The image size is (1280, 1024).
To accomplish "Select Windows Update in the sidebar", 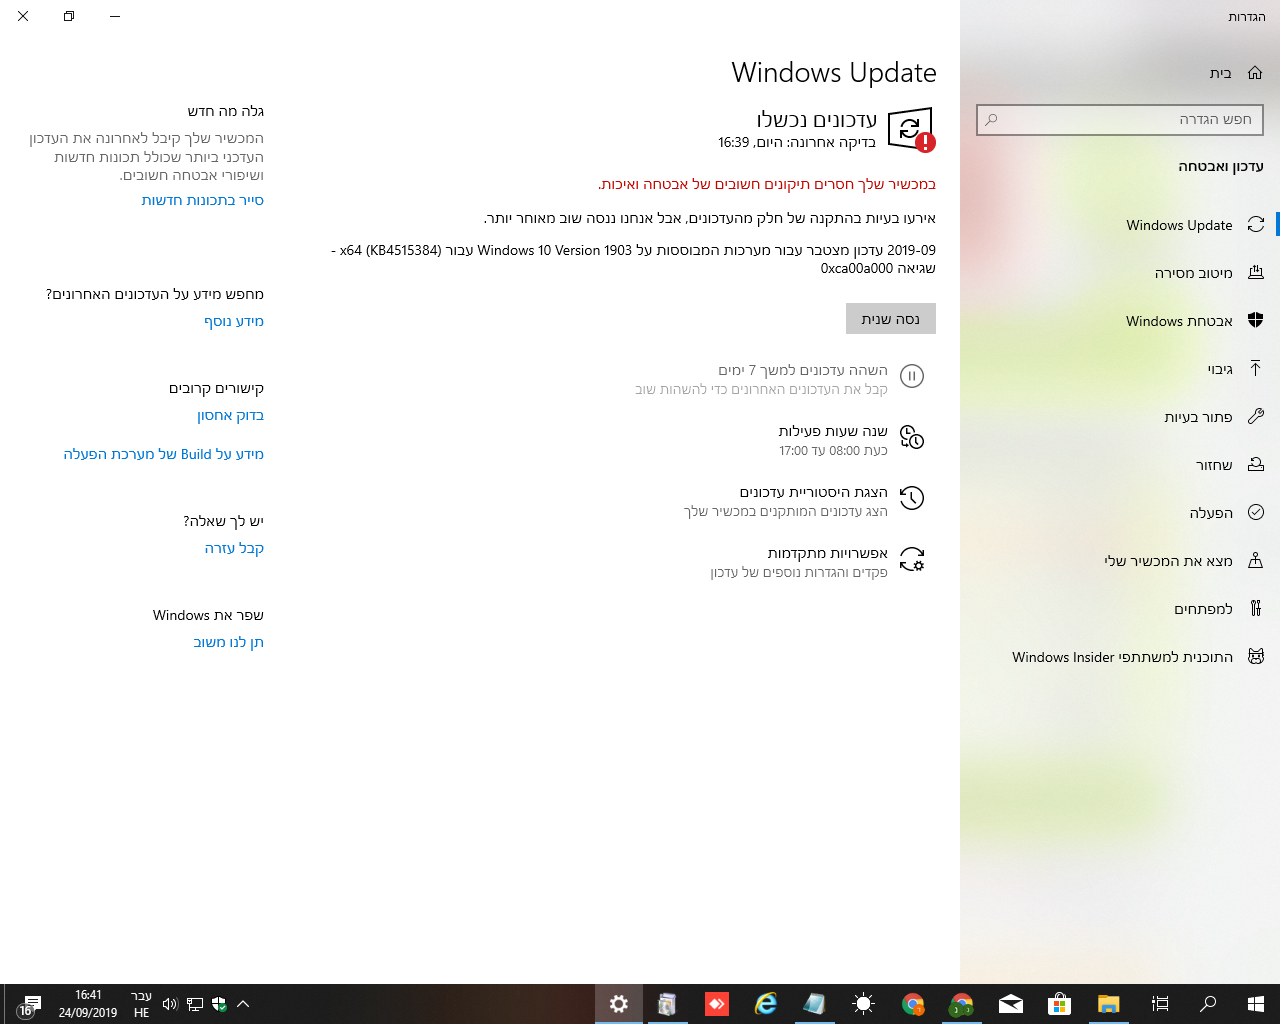I will coord(1120,225).
